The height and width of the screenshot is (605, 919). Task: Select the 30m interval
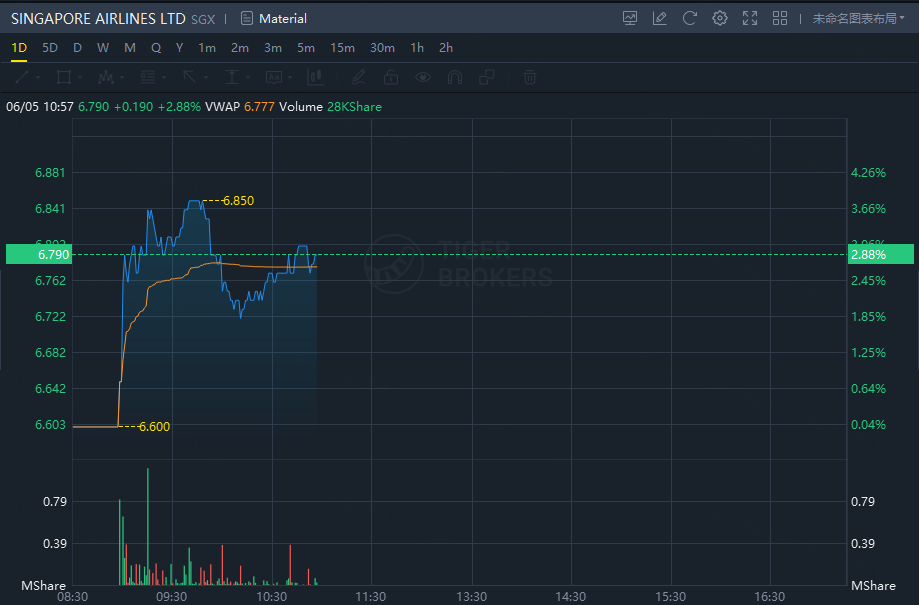[382, 48]
